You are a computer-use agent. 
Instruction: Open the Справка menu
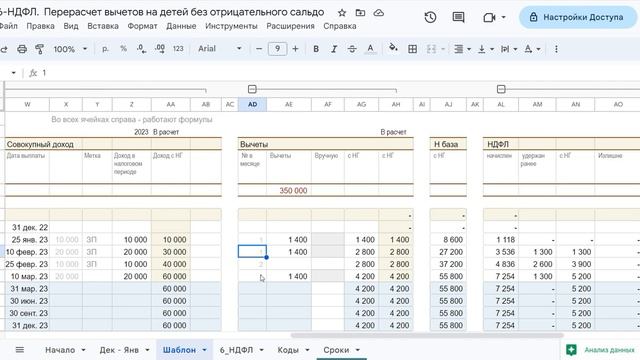click(x=340, y=26)
